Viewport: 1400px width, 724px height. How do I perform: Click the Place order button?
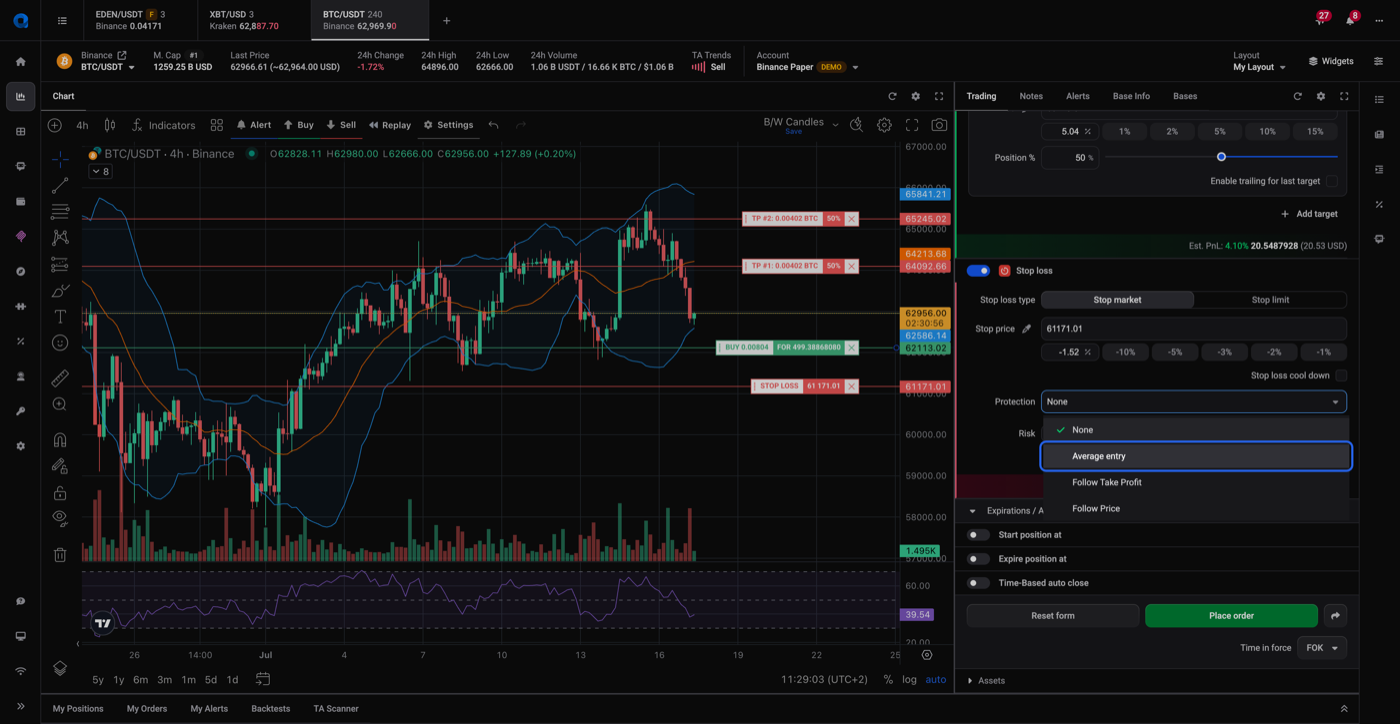point(1231,616)
